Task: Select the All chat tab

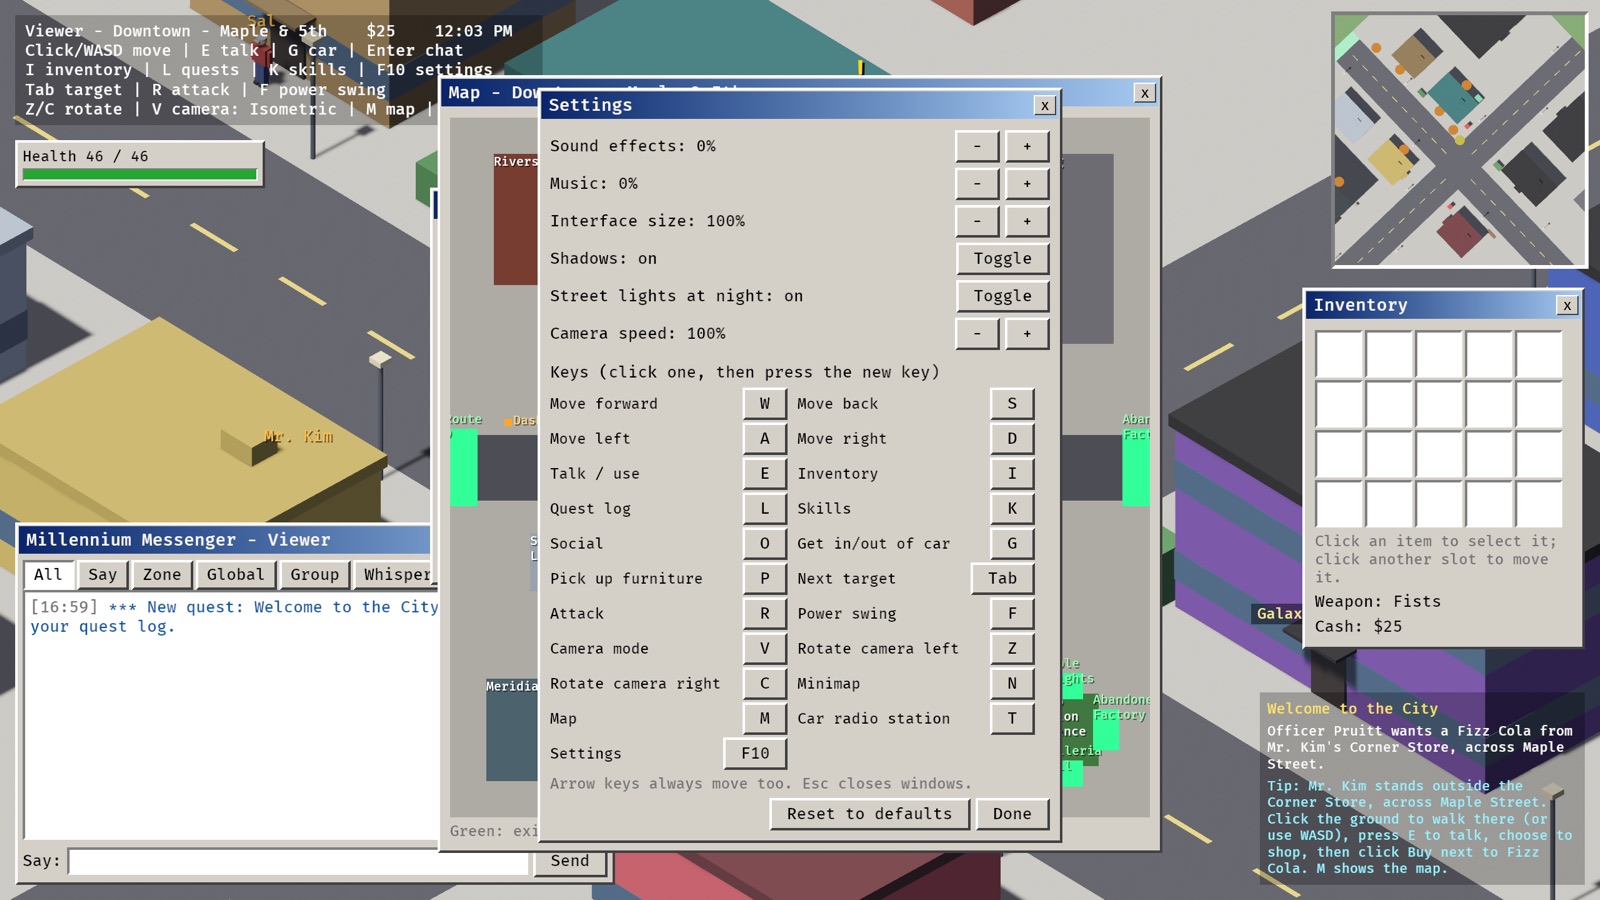Action: tap(48, 575)
